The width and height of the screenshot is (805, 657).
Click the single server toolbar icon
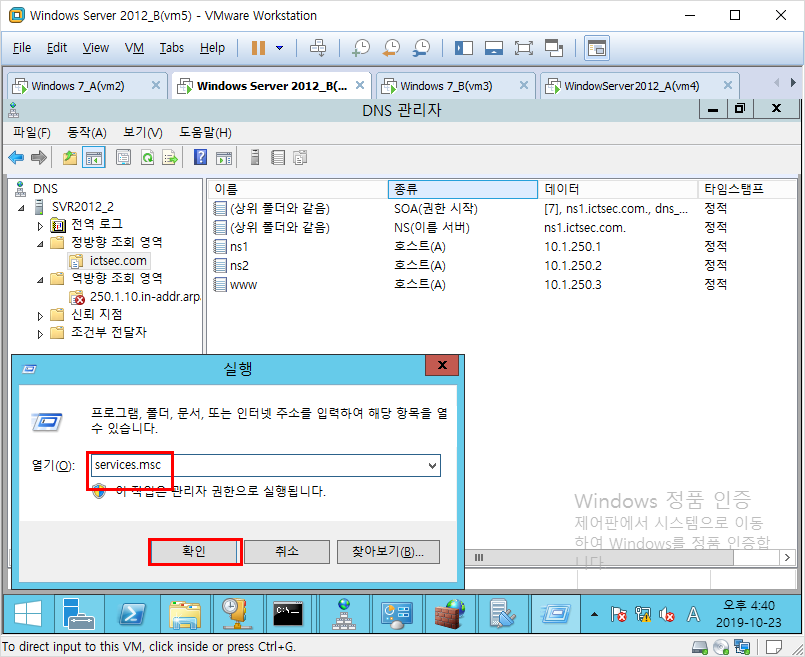coord(255,158)
